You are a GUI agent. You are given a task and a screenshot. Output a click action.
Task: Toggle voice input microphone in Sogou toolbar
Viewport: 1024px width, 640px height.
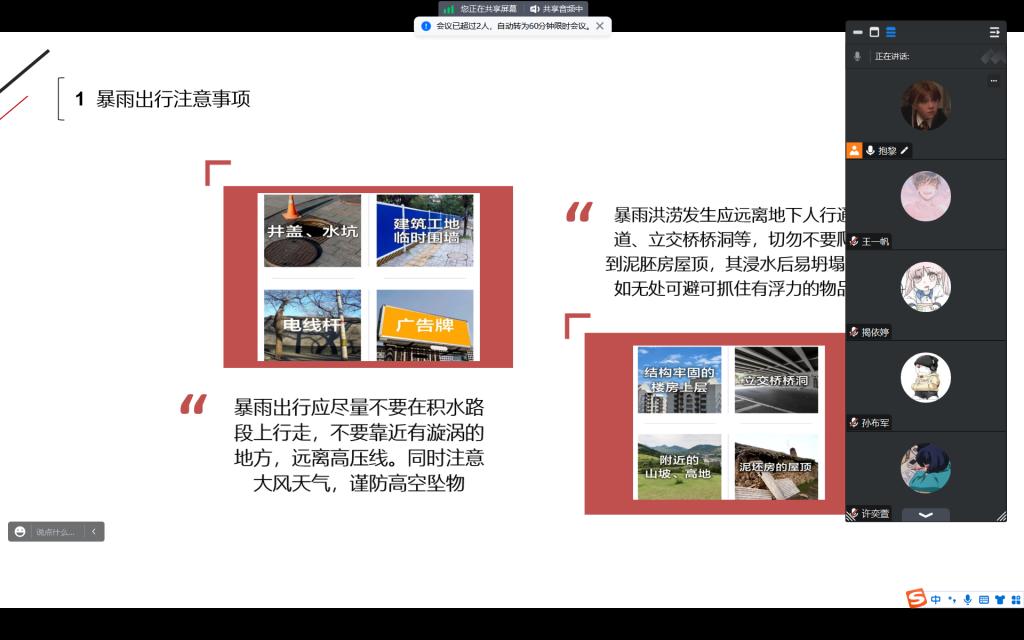coord(967,600)
